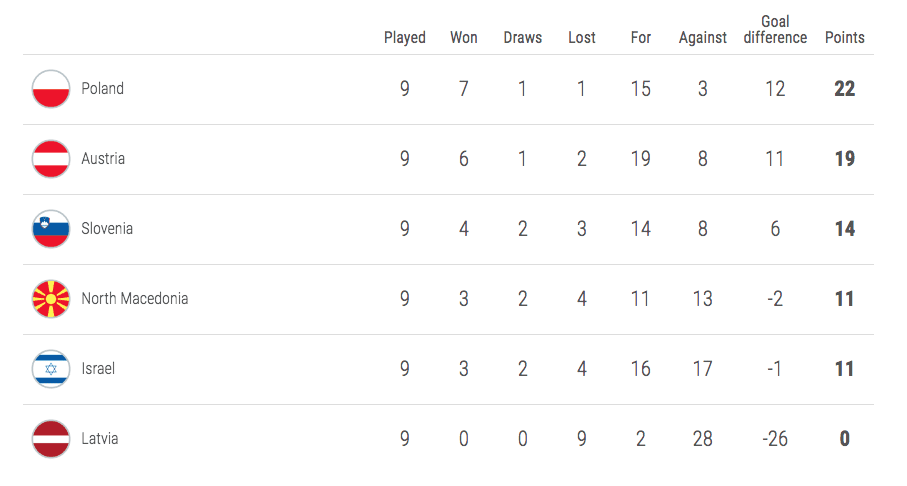Screen dimensions: 907x486
Task: Open the Austria team link
Action: 103,159
